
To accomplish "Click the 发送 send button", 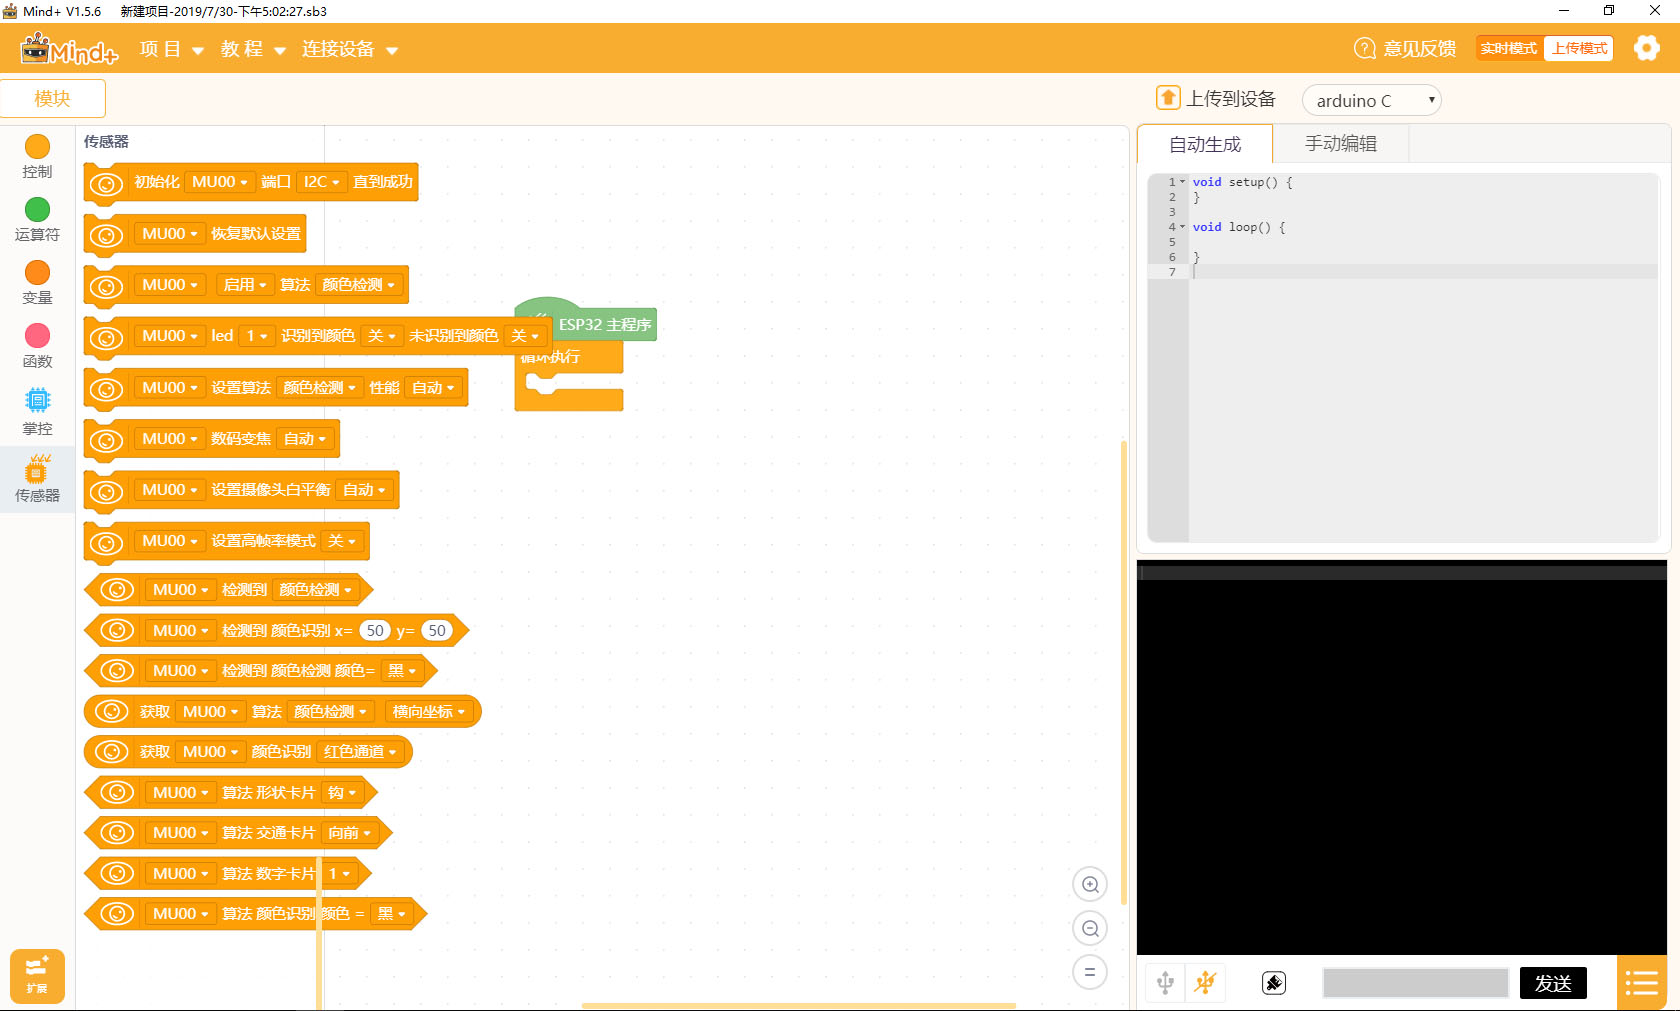I will (1553, 983).
